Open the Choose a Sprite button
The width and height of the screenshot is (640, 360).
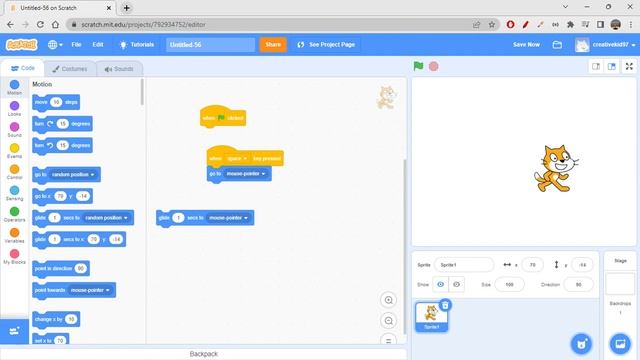(581, 344)
